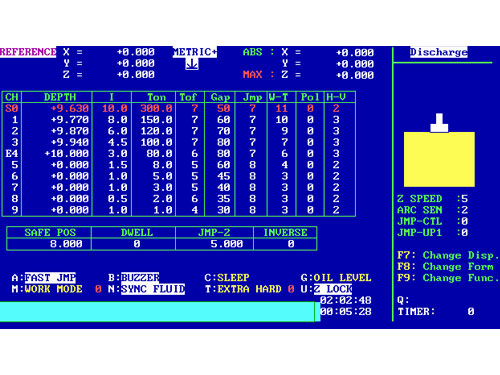Click depth value +9.770
This screenshot has width=500, height=375.
[x=70, y=120]
